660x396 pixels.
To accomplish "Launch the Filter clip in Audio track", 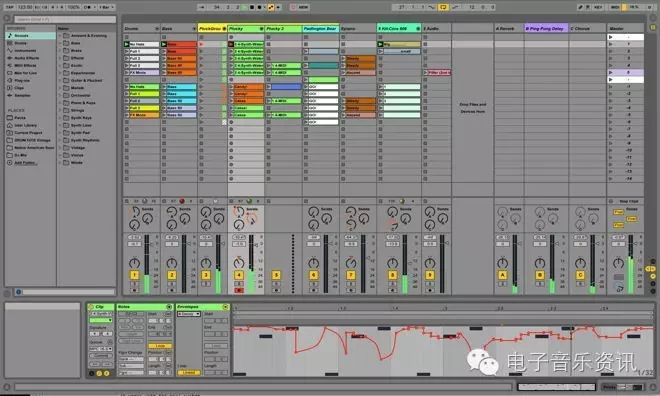I will 426,72.
